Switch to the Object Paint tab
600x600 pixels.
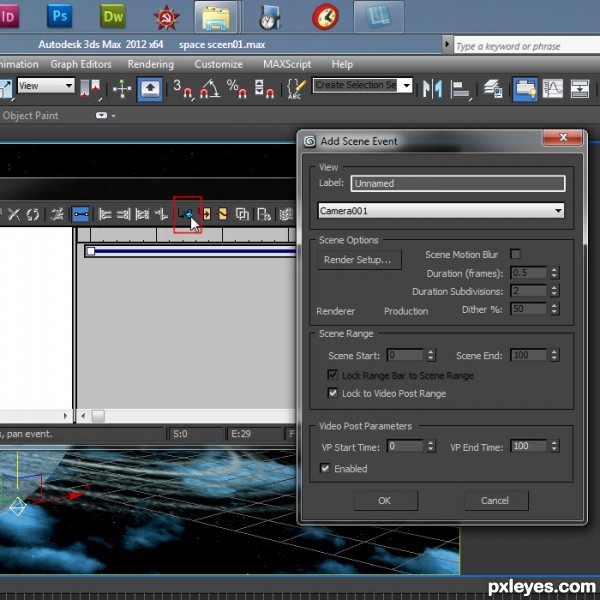(x=30, y=116)
